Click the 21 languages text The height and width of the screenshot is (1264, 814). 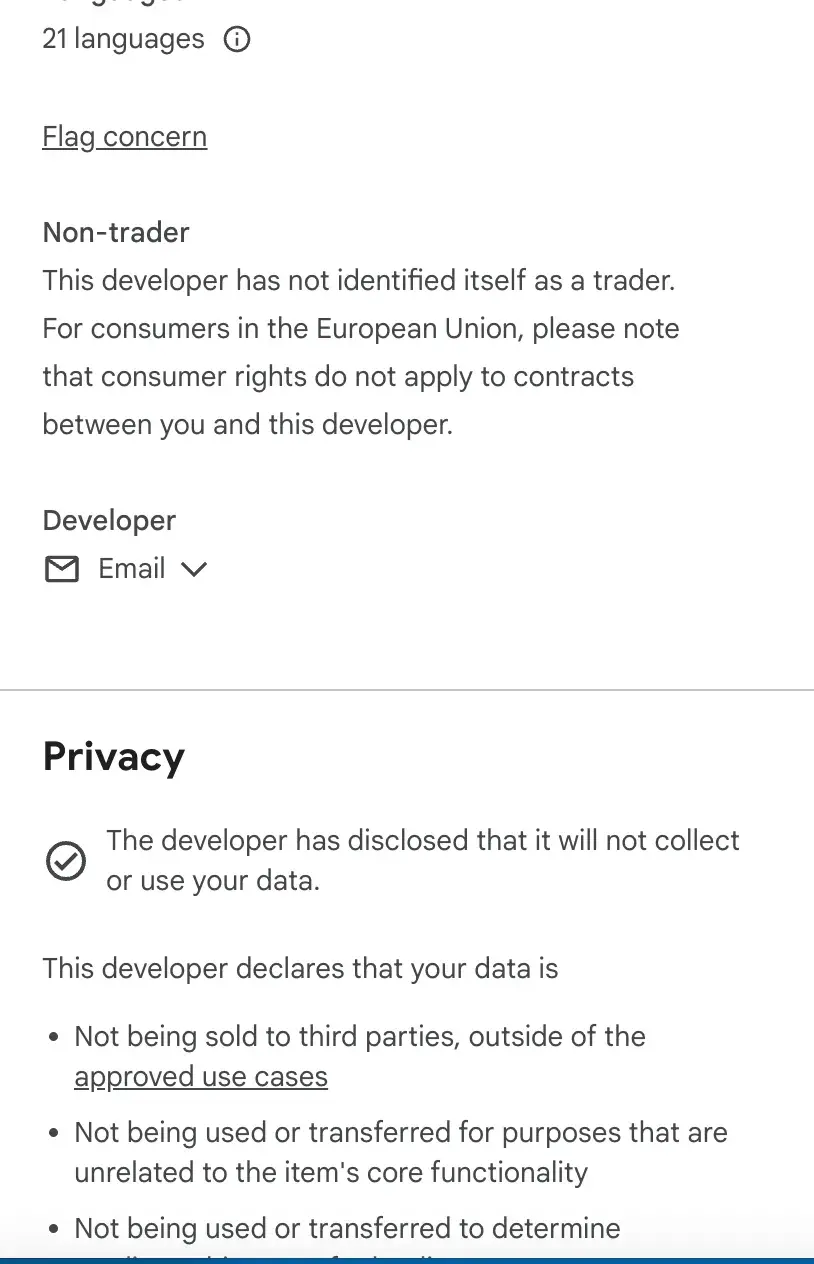[x=123, y=40]
